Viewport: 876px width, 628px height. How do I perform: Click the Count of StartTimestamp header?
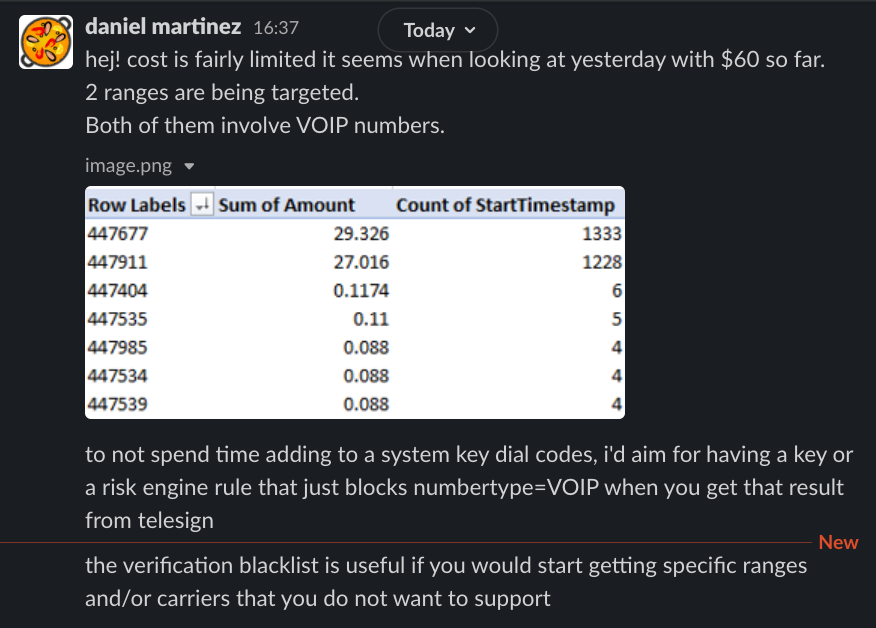(508, 204)
